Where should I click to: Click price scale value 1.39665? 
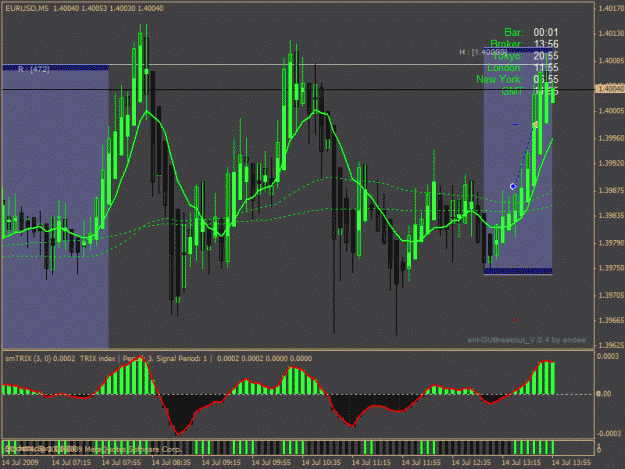point(611,320)
